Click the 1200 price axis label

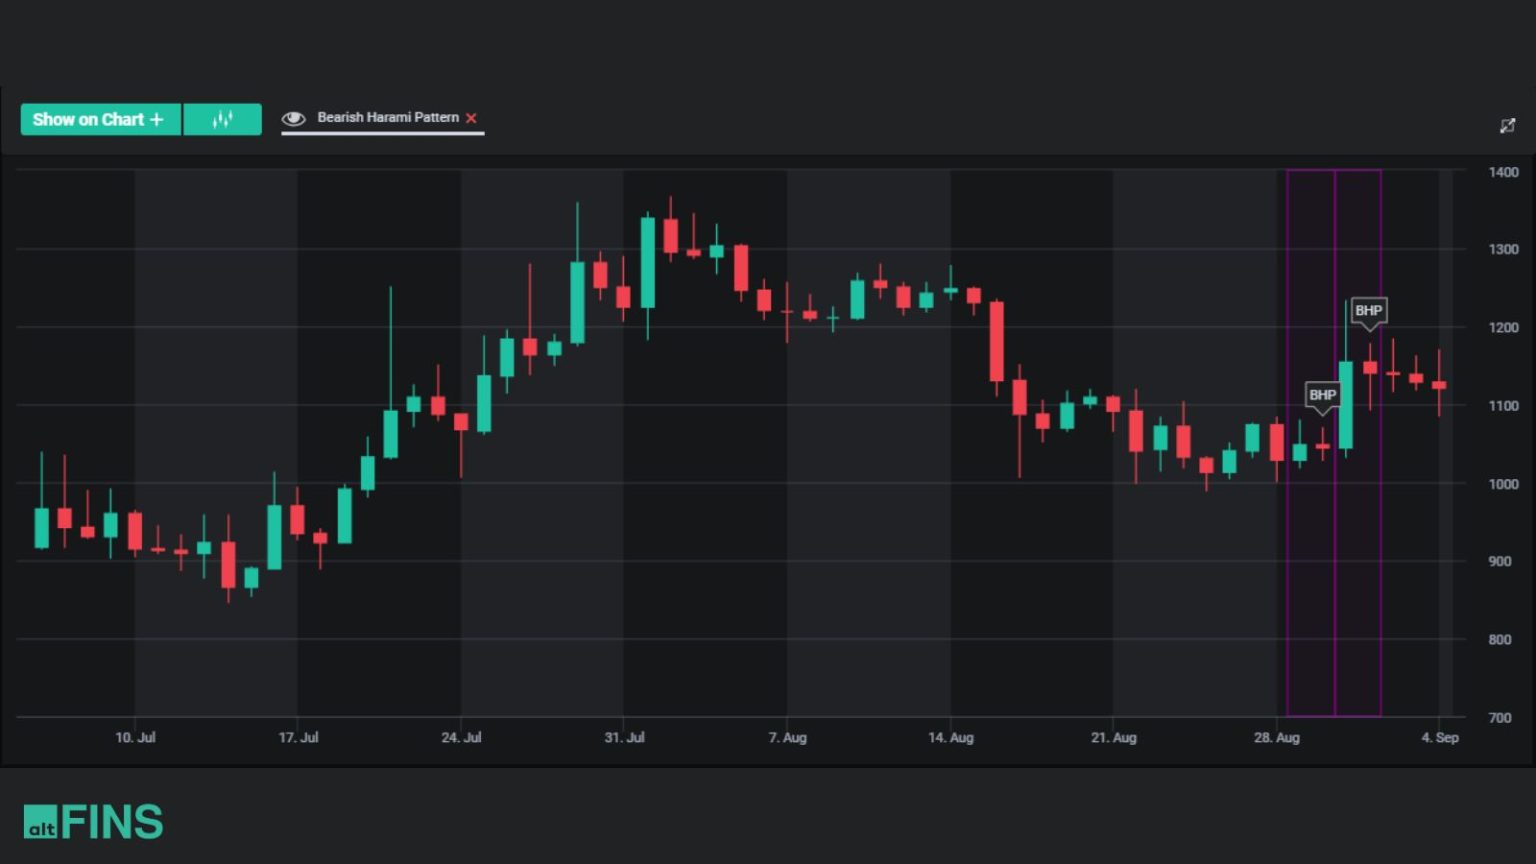point(1503,328)
